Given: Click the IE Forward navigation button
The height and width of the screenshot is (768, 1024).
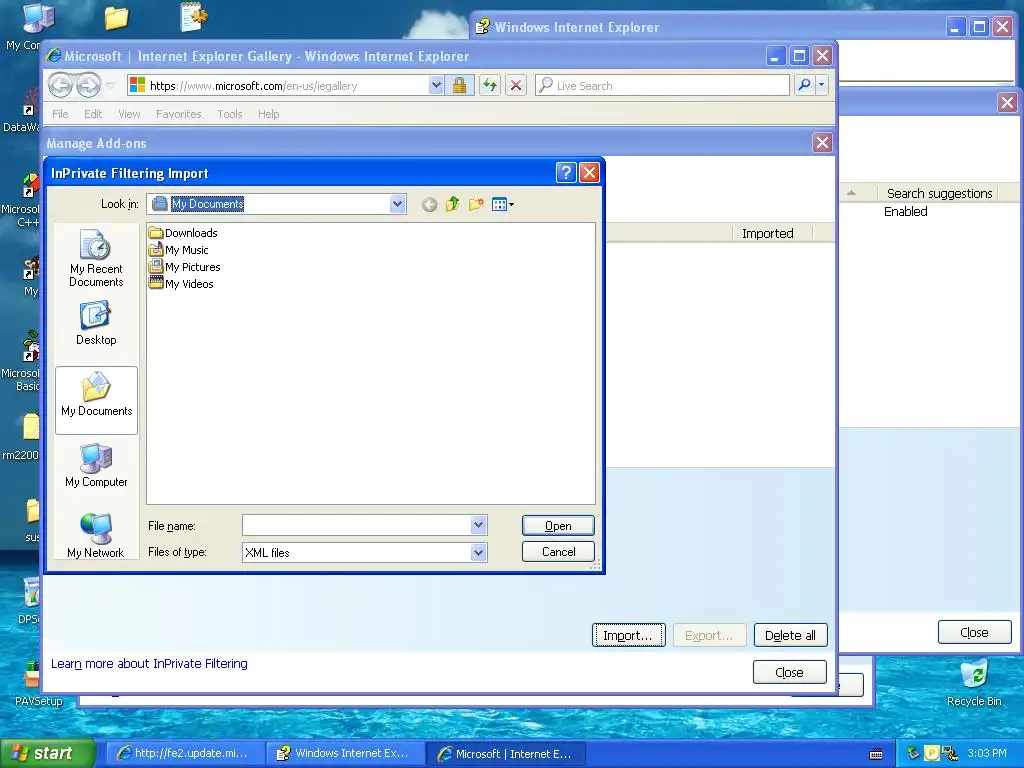Looking at the screenshot, I should click(88, 85).
